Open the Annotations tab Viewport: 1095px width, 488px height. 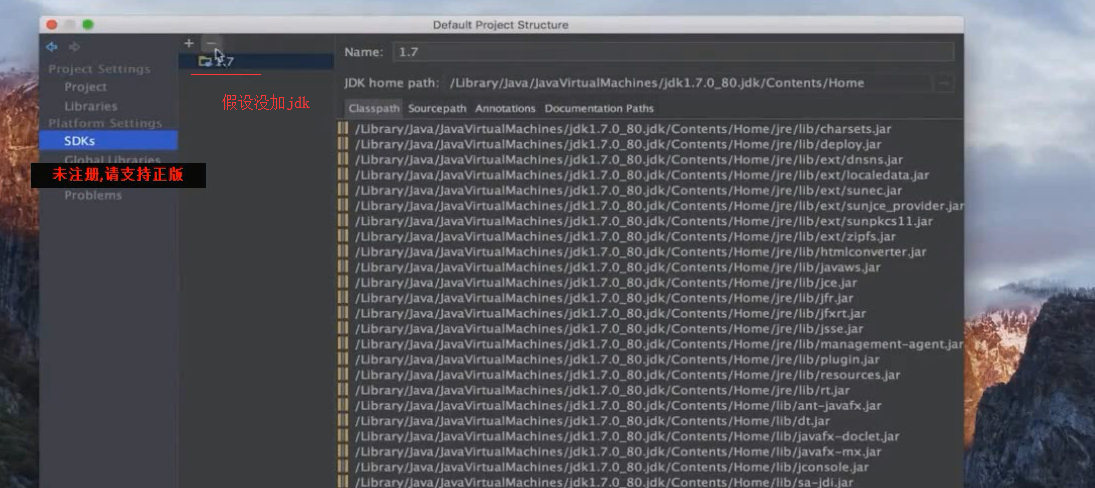(x=505, y=108)
